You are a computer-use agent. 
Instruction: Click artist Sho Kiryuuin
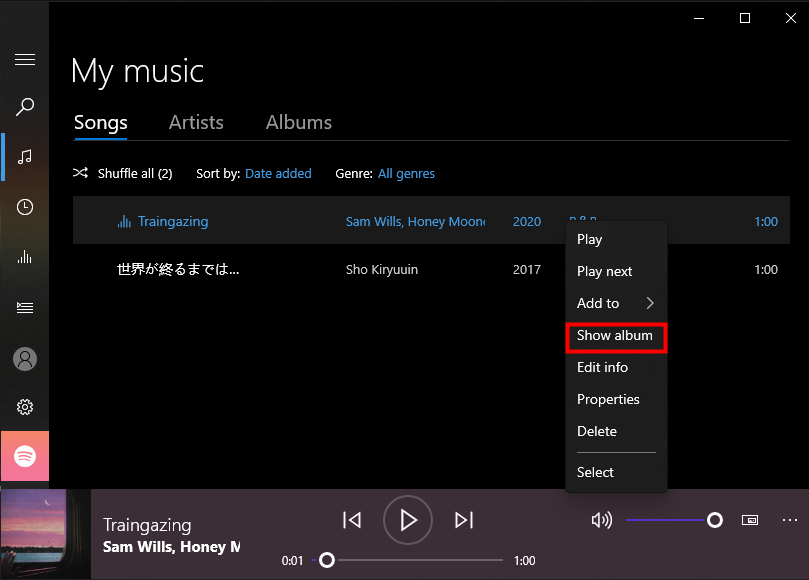pos(382,269)
